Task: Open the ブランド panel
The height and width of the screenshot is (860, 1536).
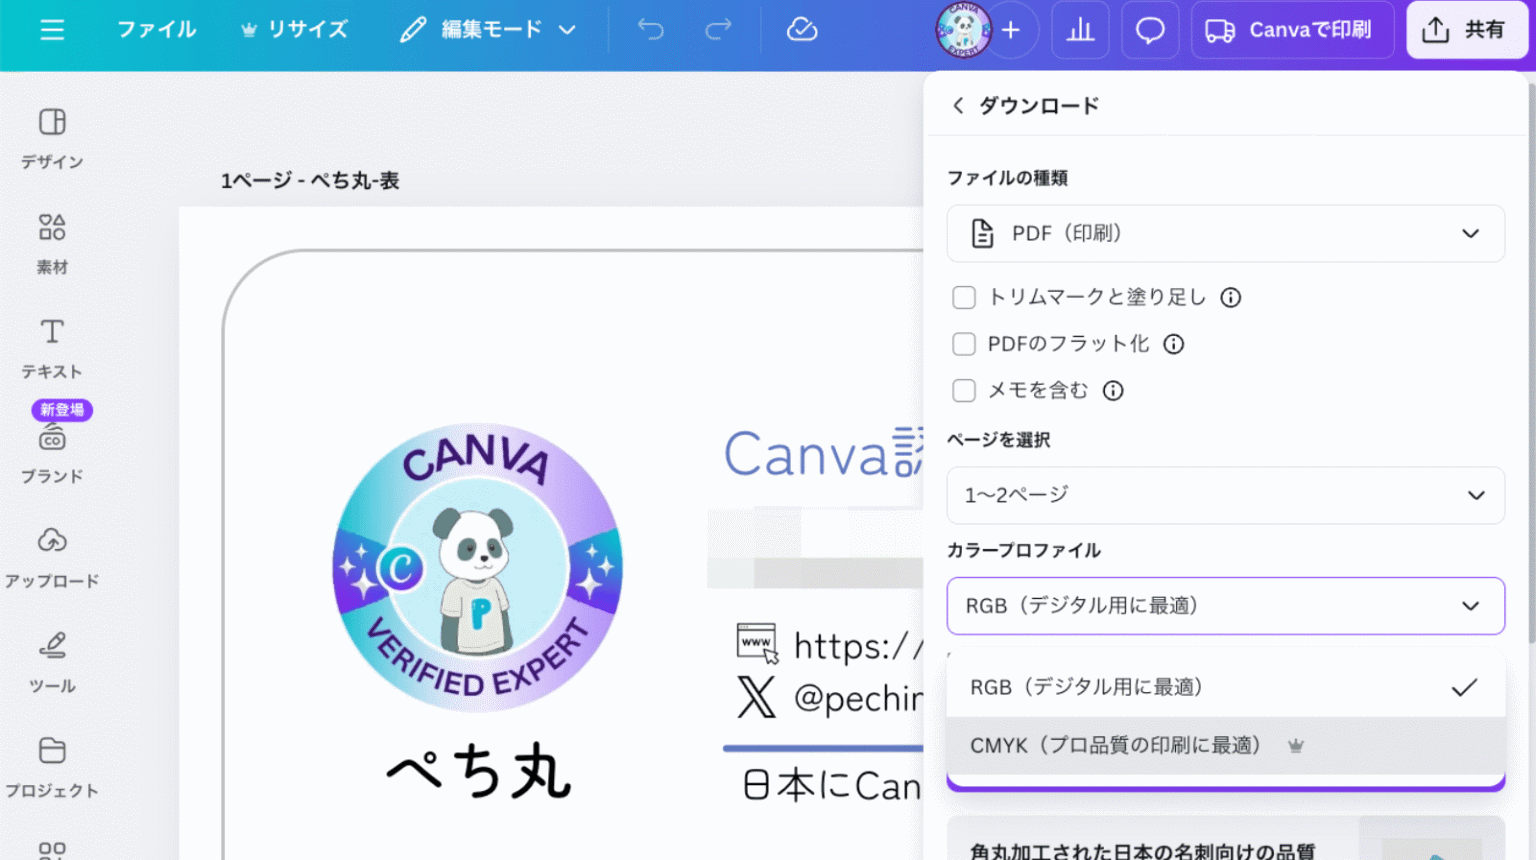Action: click(x=51, y=452)
